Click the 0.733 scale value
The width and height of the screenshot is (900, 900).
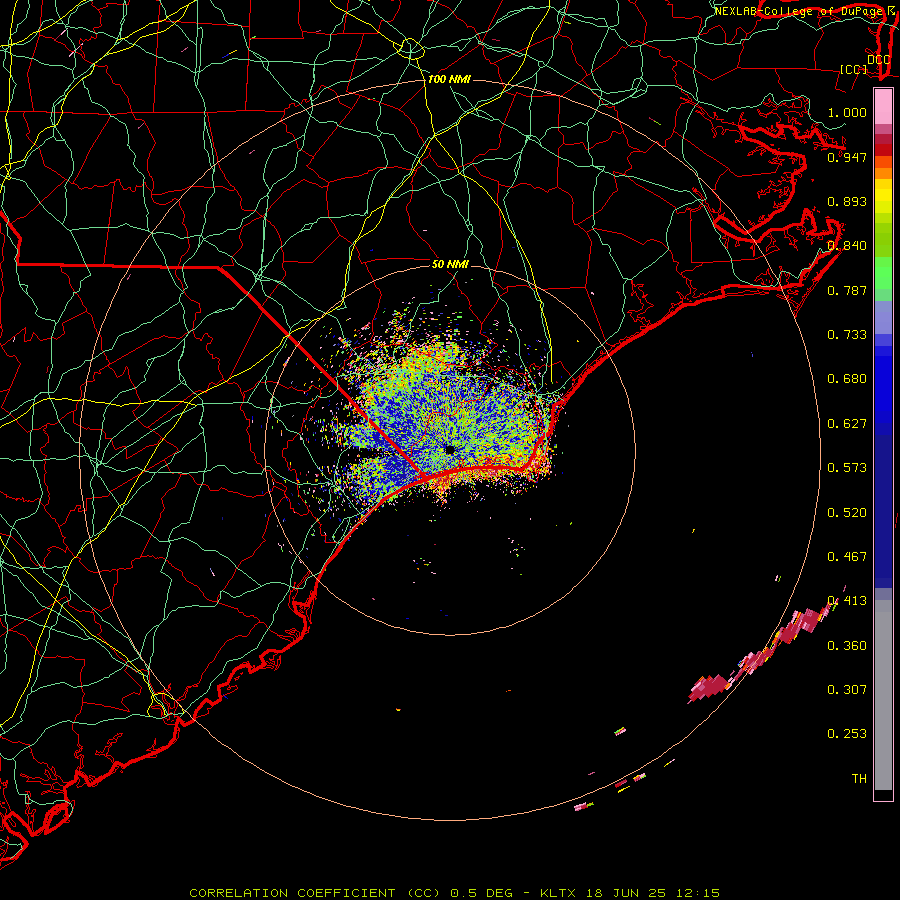[x=847, y=335]
